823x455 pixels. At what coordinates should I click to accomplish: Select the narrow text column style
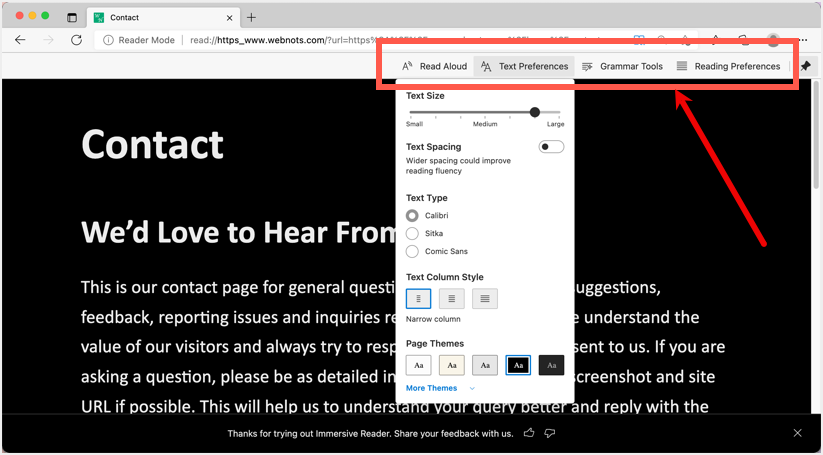tap(419, 298)
